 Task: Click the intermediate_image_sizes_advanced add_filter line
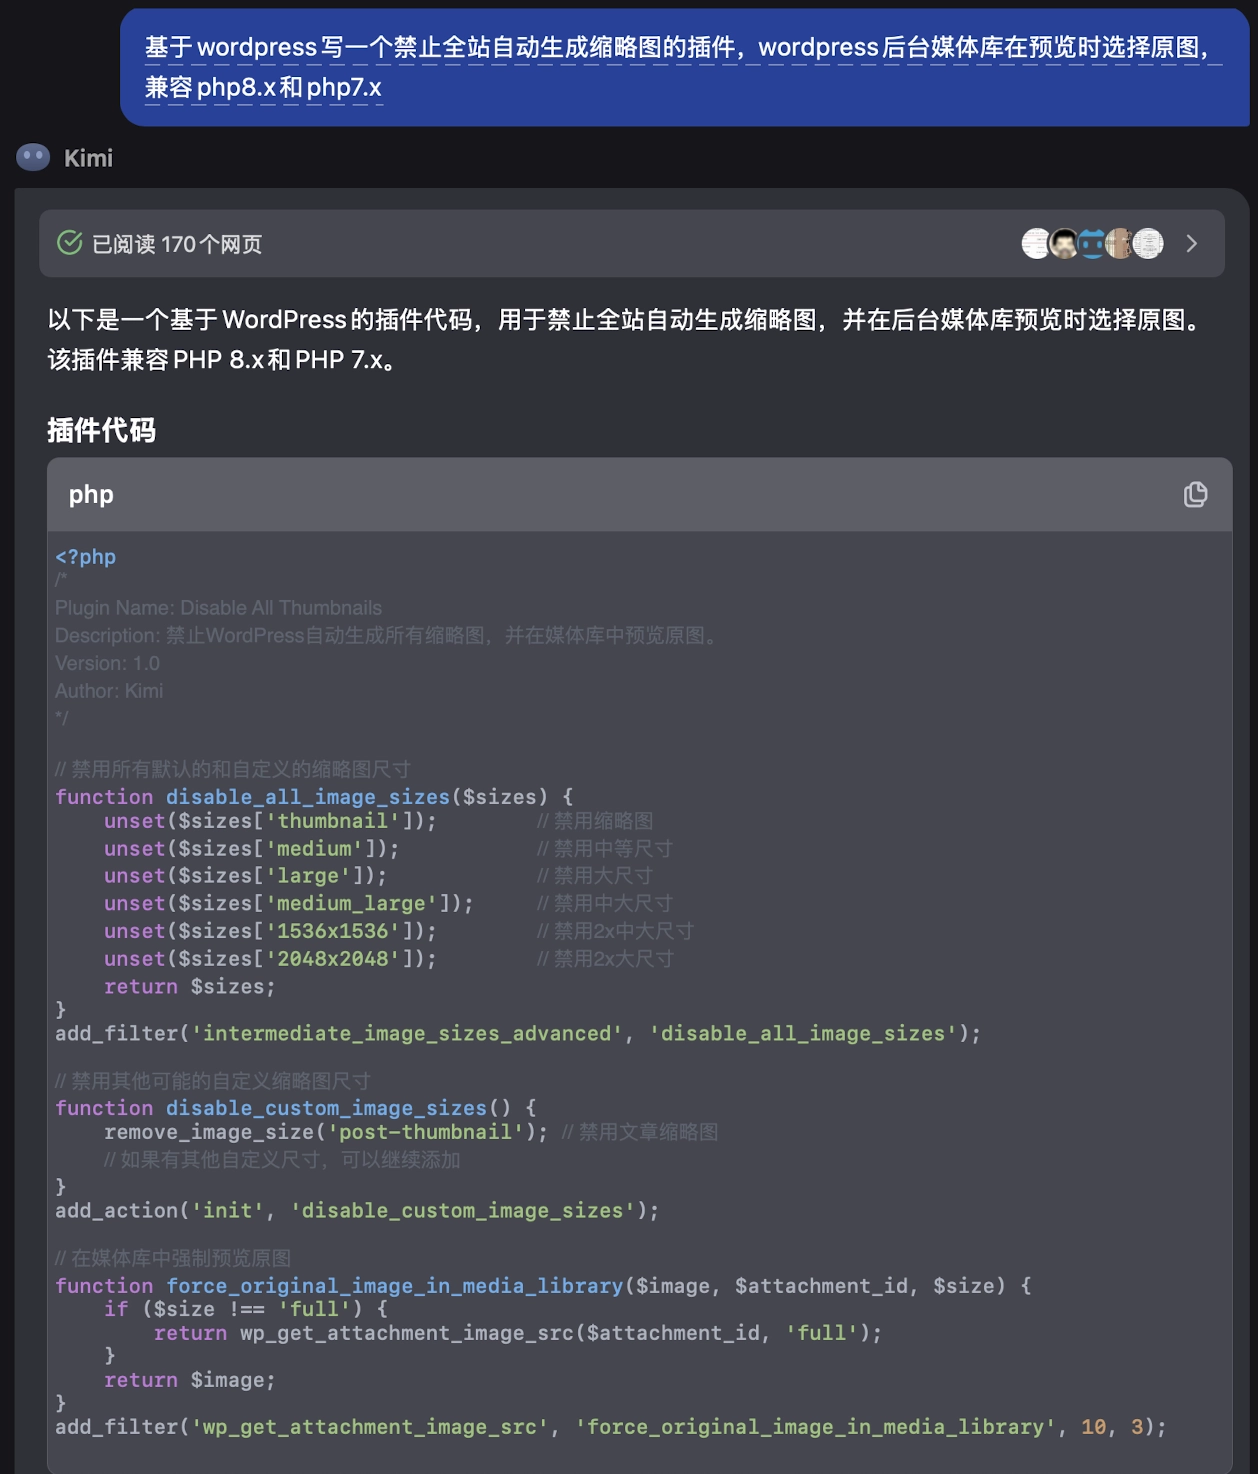click(x=518, y=1033)
